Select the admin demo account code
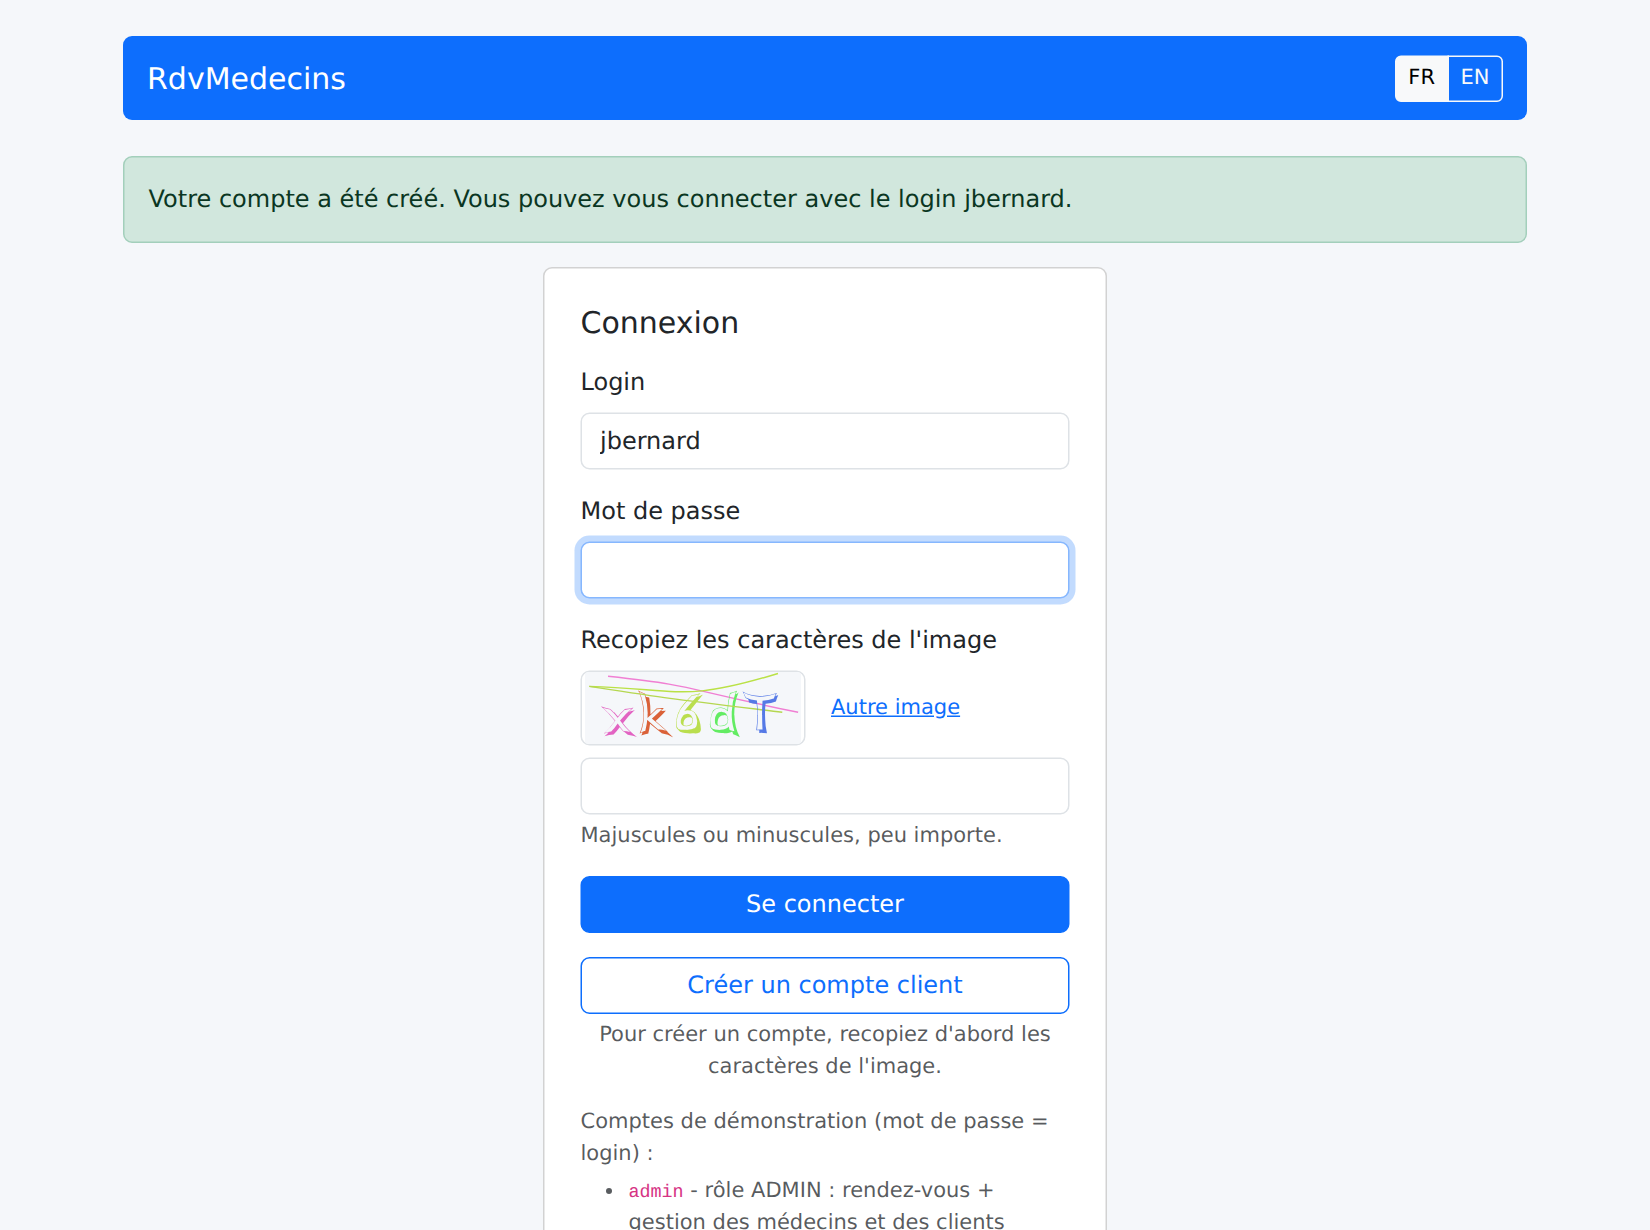Screen dimensions: 1650x1230 655,1191
